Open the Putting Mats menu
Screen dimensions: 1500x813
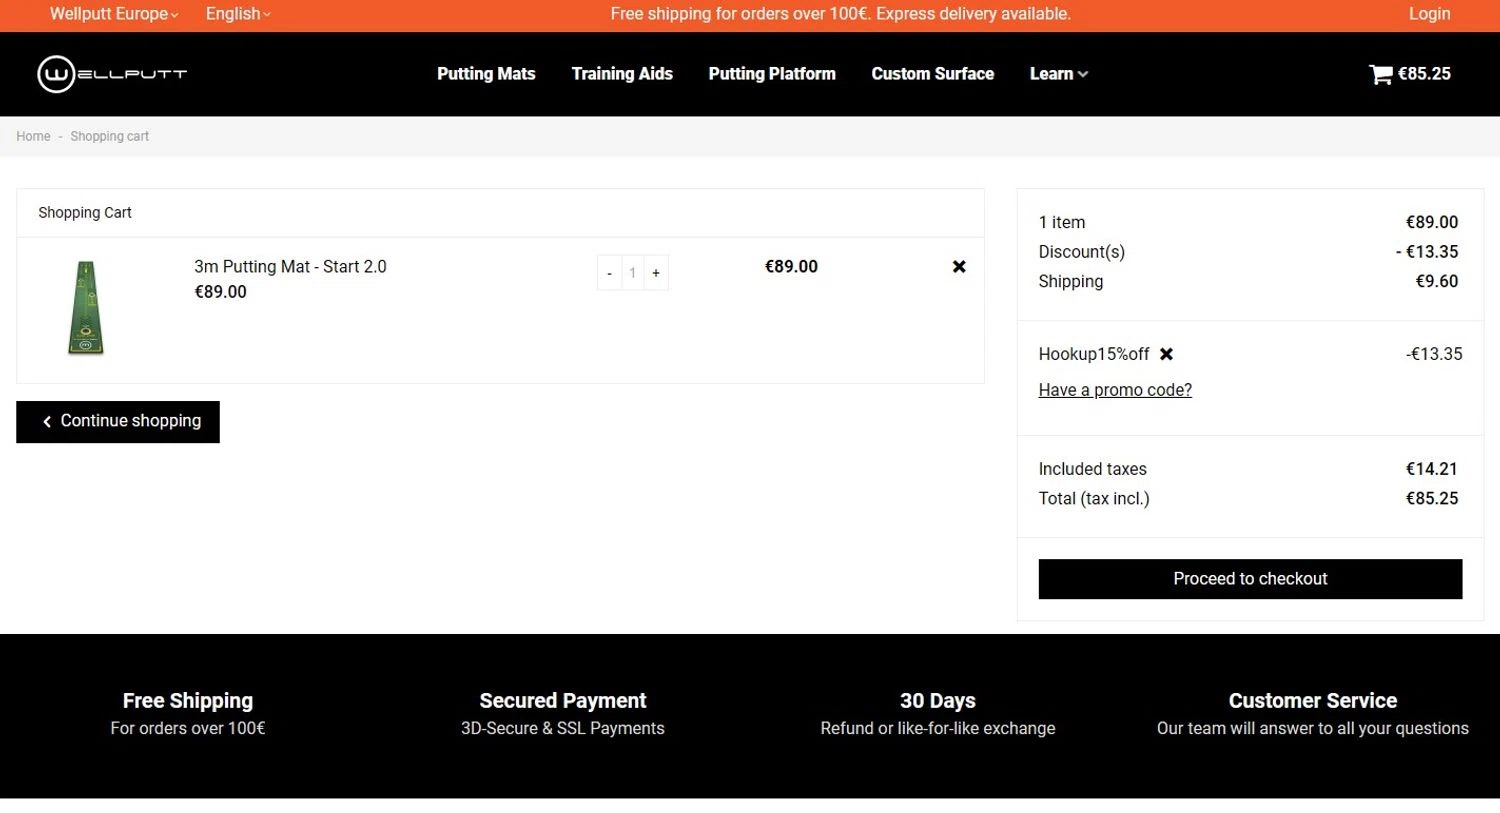coord(486,74)
